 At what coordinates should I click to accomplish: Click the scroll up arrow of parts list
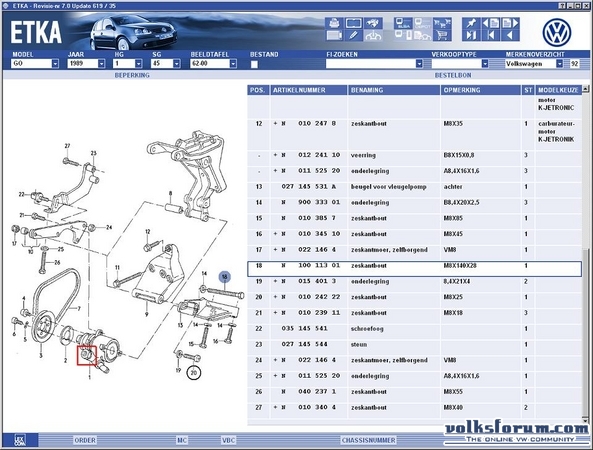point(585,89)
